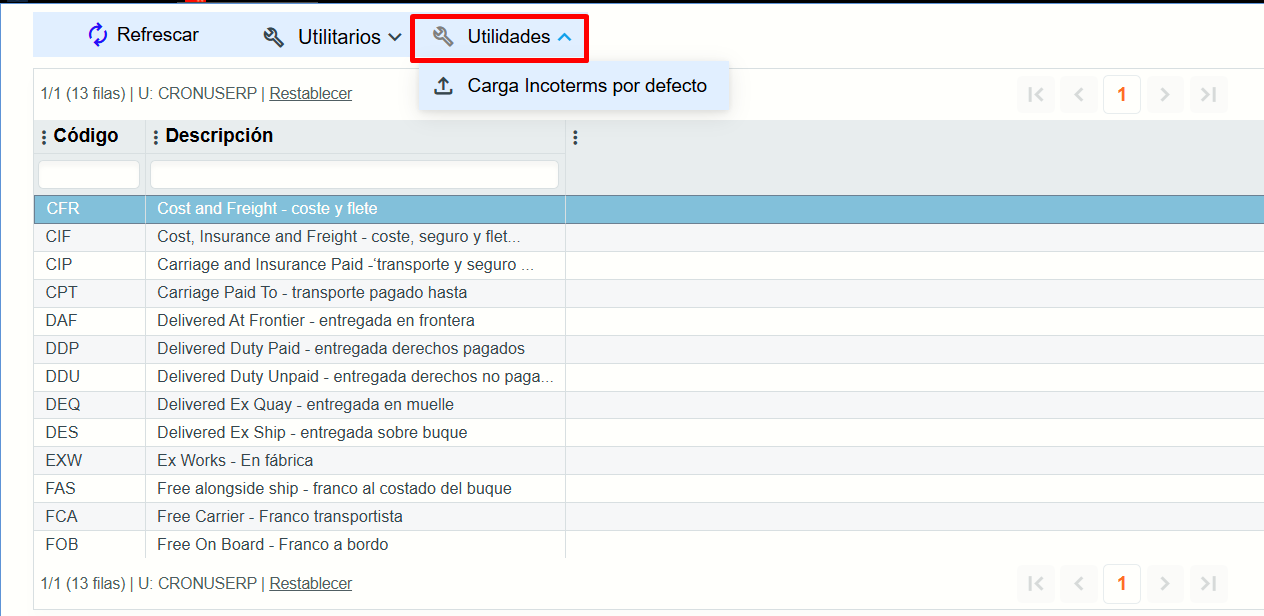Sort by the Código column header
The height and width of the screenshot is (616, 1264).
coord(86,136)
